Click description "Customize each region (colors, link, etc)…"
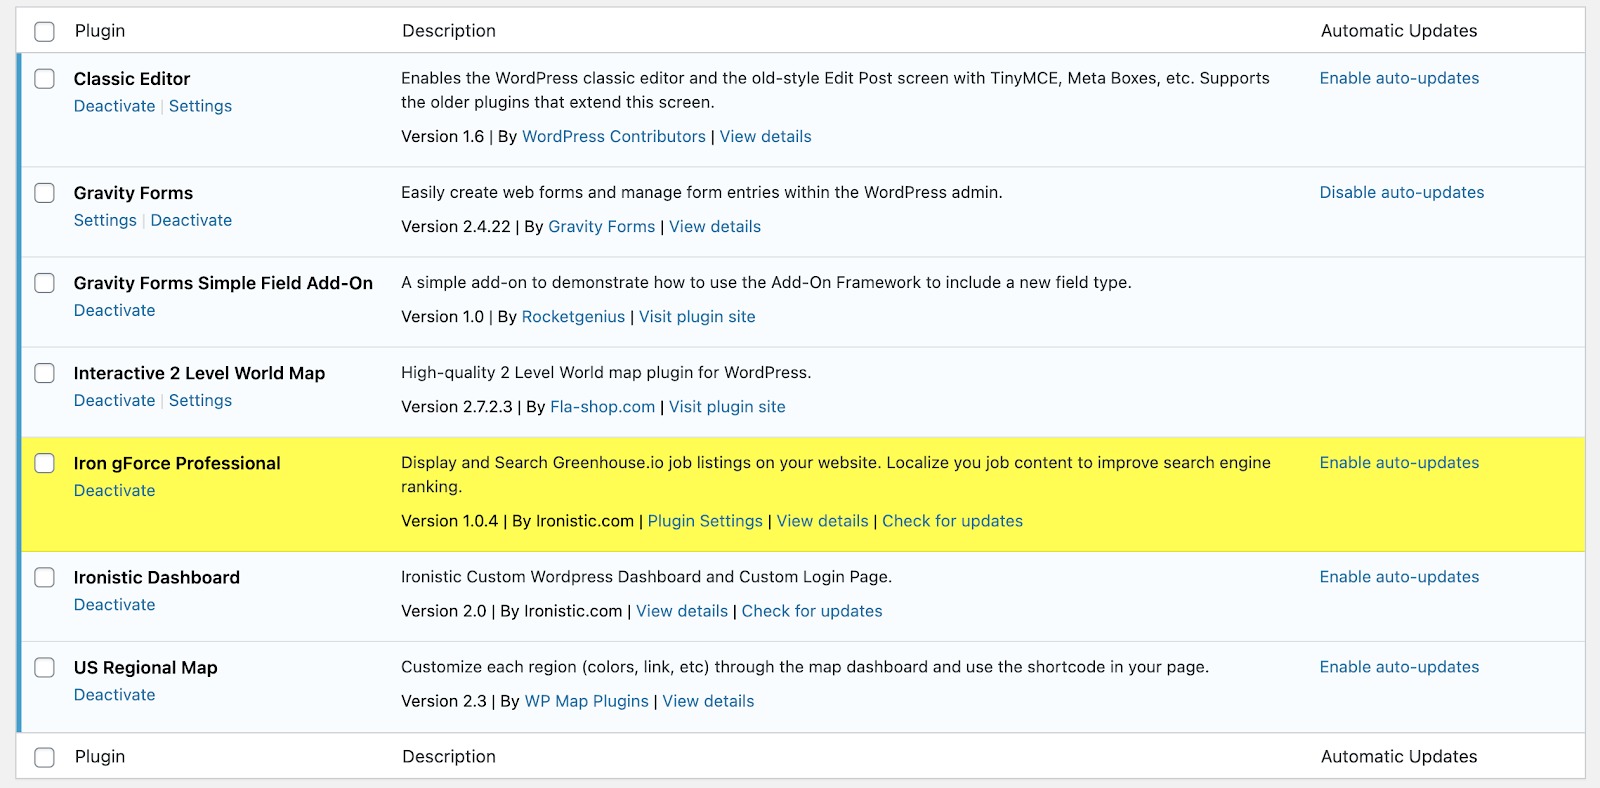 805,666
